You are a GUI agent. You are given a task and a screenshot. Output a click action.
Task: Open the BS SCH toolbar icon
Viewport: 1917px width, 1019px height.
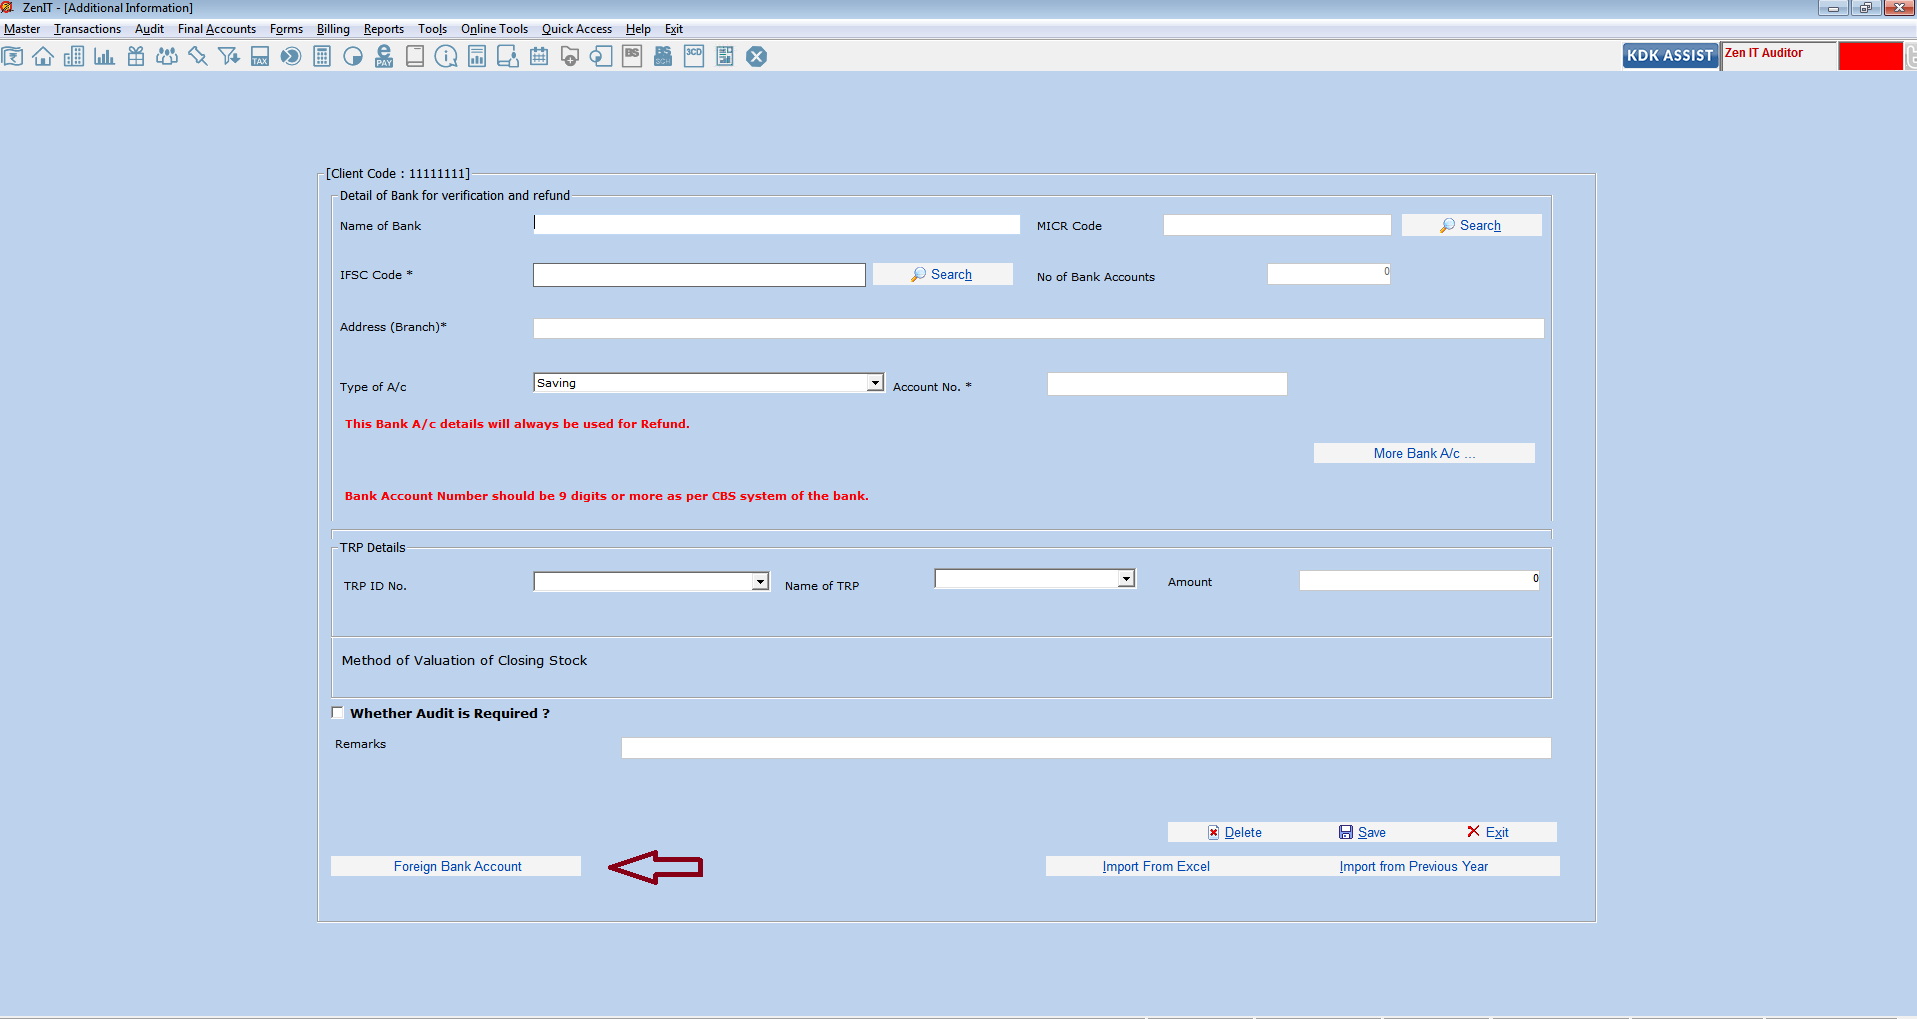click(x=663, y=57)
